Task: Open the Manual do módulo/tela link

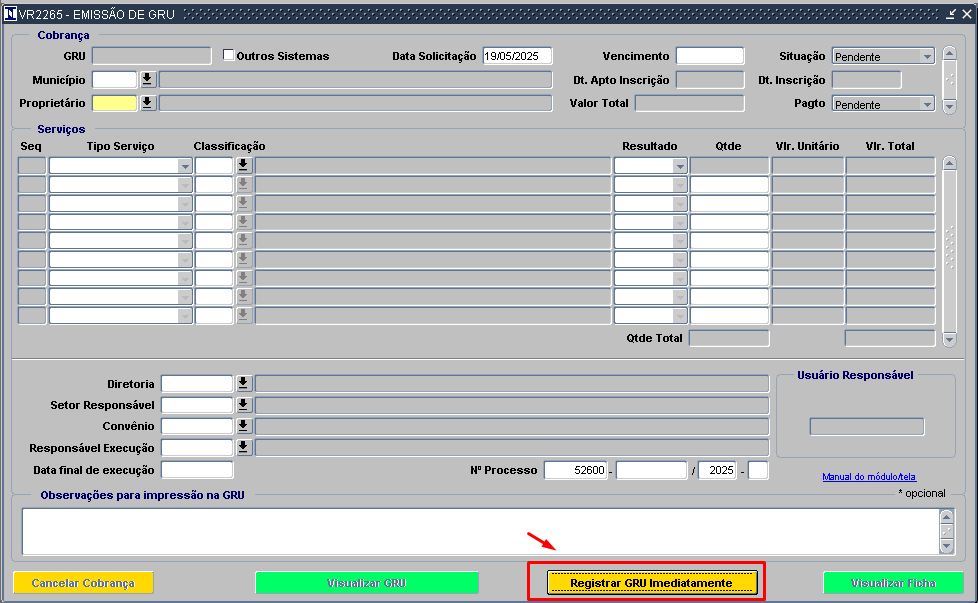Action: pyautogui.click(x=869, y=477)
